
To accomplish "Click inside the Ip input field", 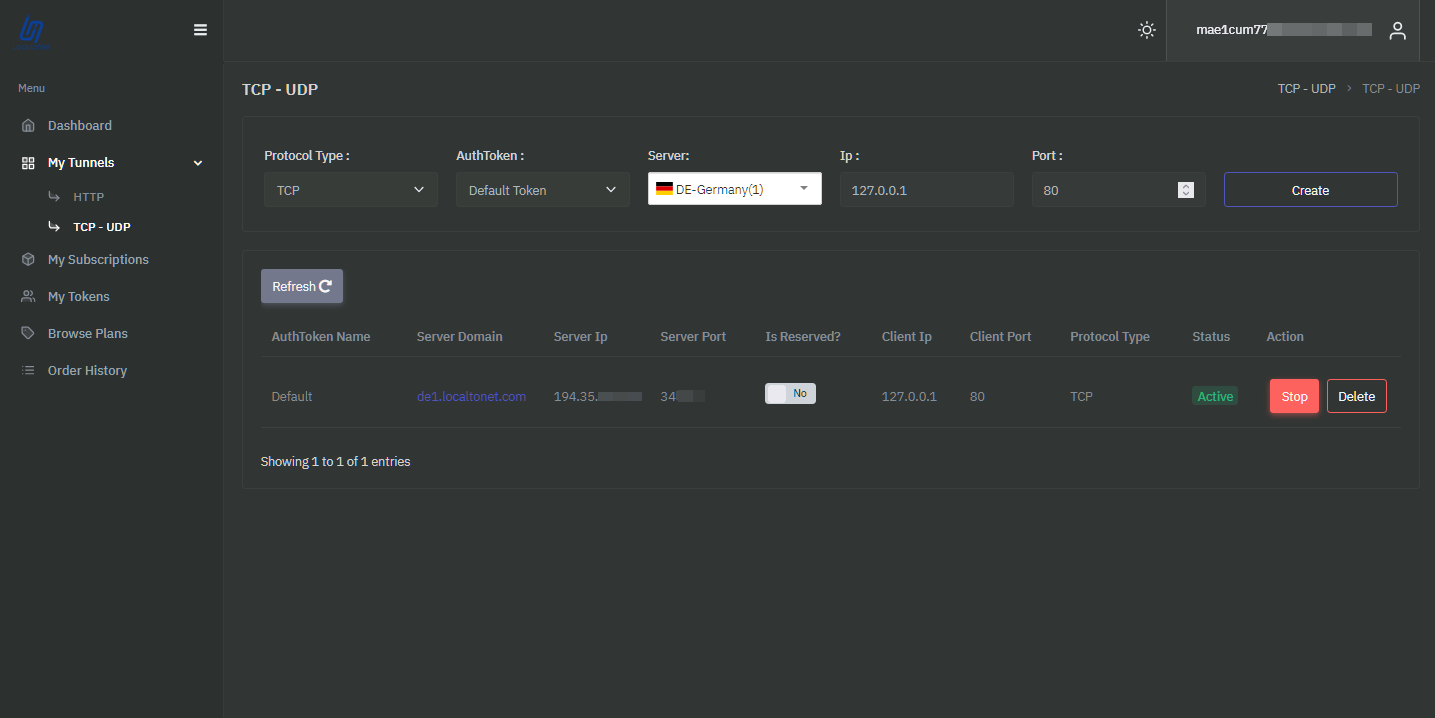I will click(x=926, y=189).
